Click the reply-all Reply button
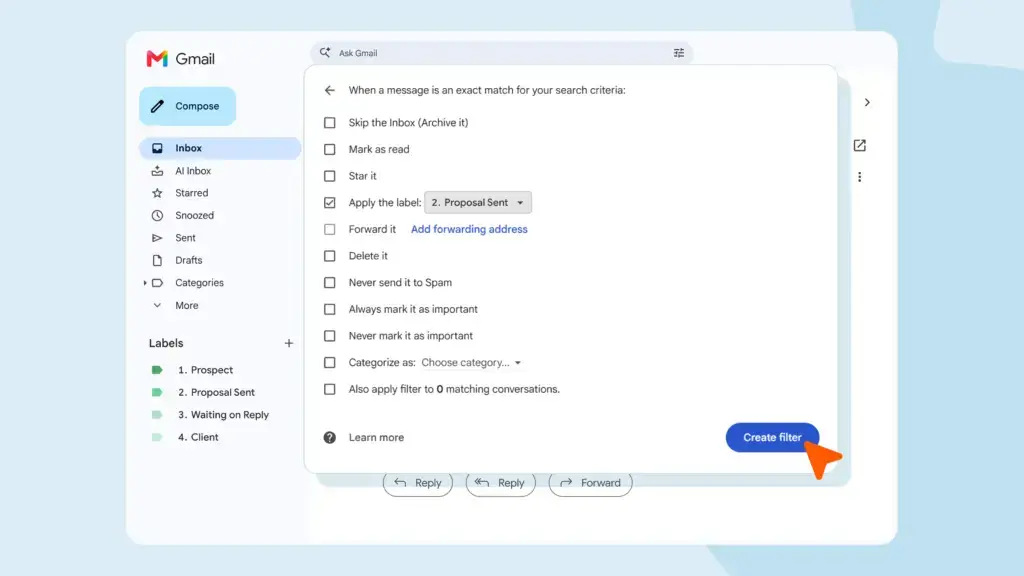1024x576 pixels. (500, 483)
